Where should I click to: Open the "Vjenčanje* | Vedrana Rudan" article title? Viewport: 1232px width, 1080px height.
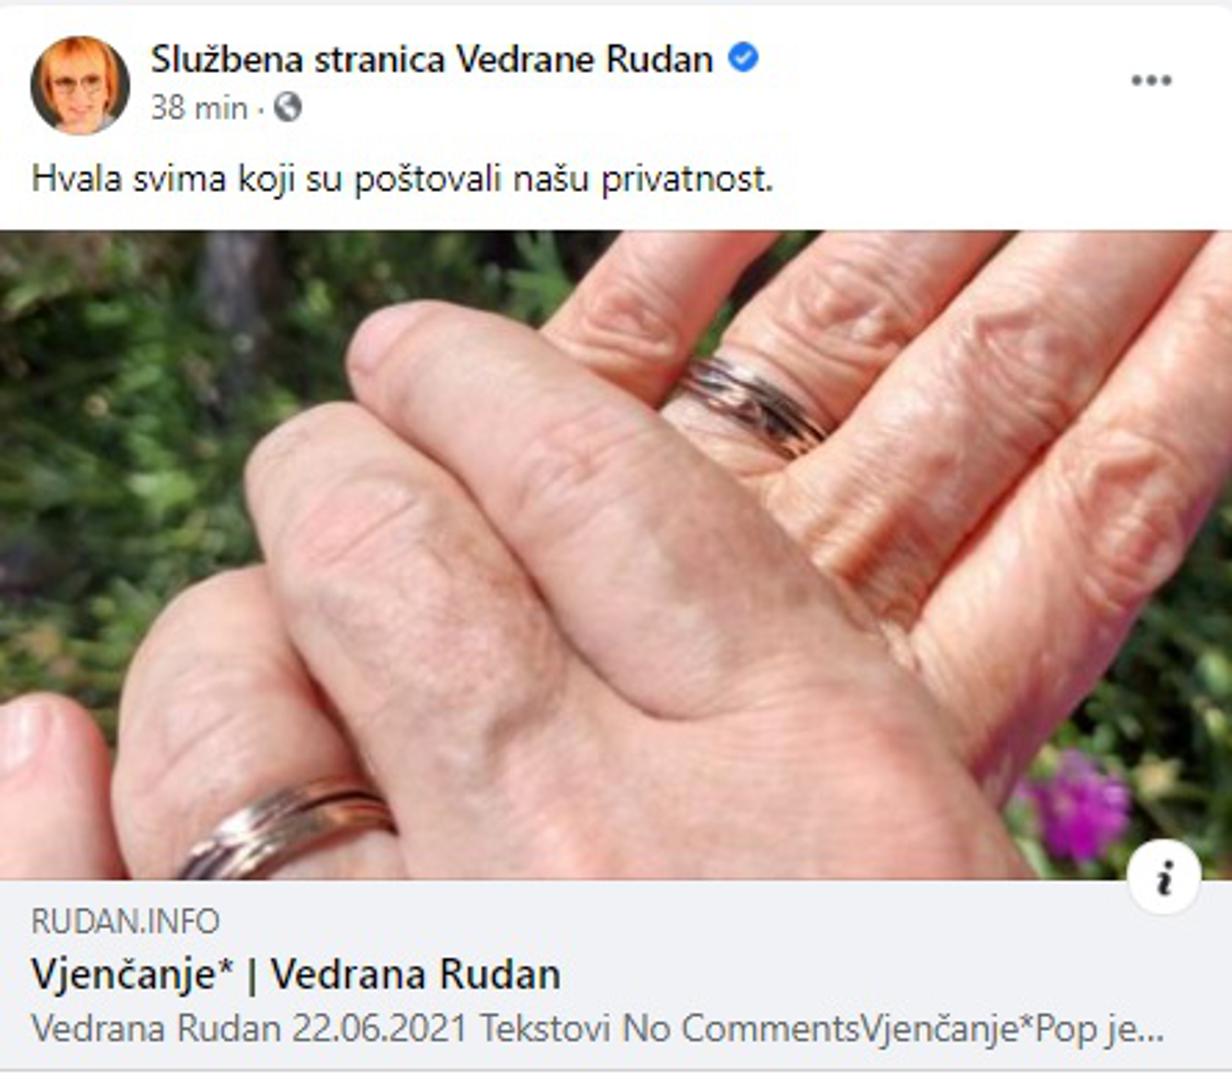pyautogui.click(x=296, y=974)
